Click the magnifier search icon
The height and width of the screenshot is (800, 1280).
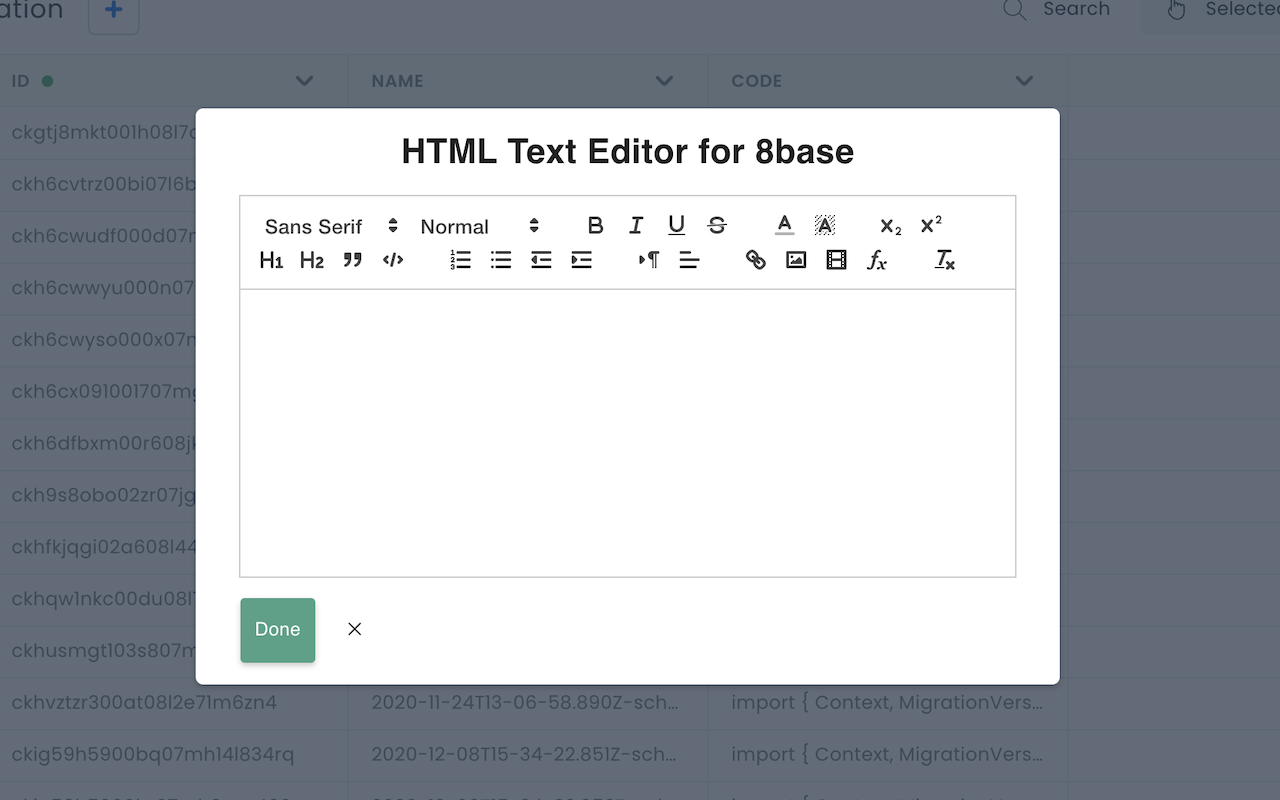point(1015,10)
